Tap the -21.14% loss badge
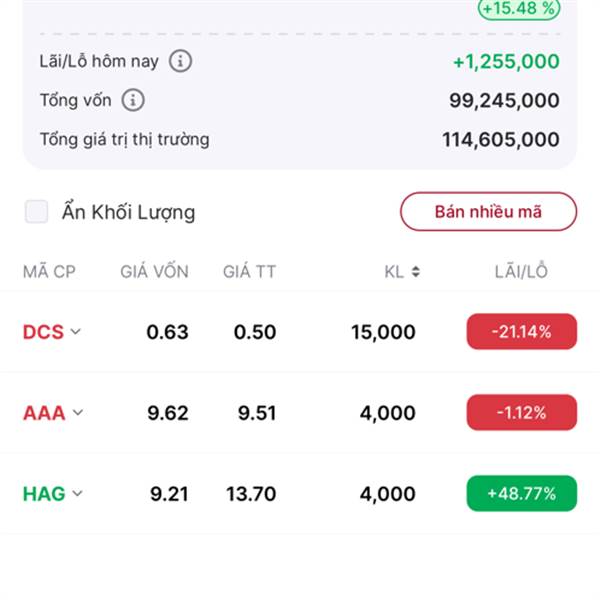This screenshot has width=600, height=600. tap(522, 331)
